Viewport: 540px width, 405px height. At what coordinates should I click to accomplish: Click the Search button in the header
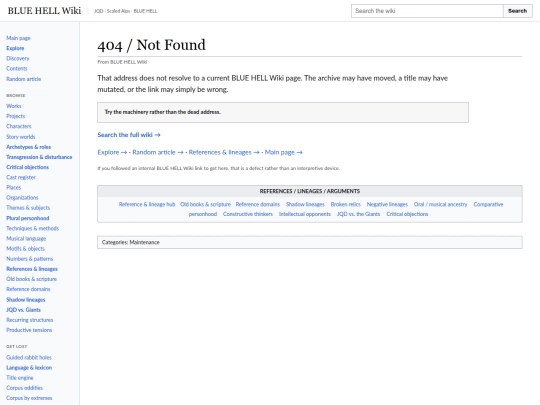tap(518, 11)
